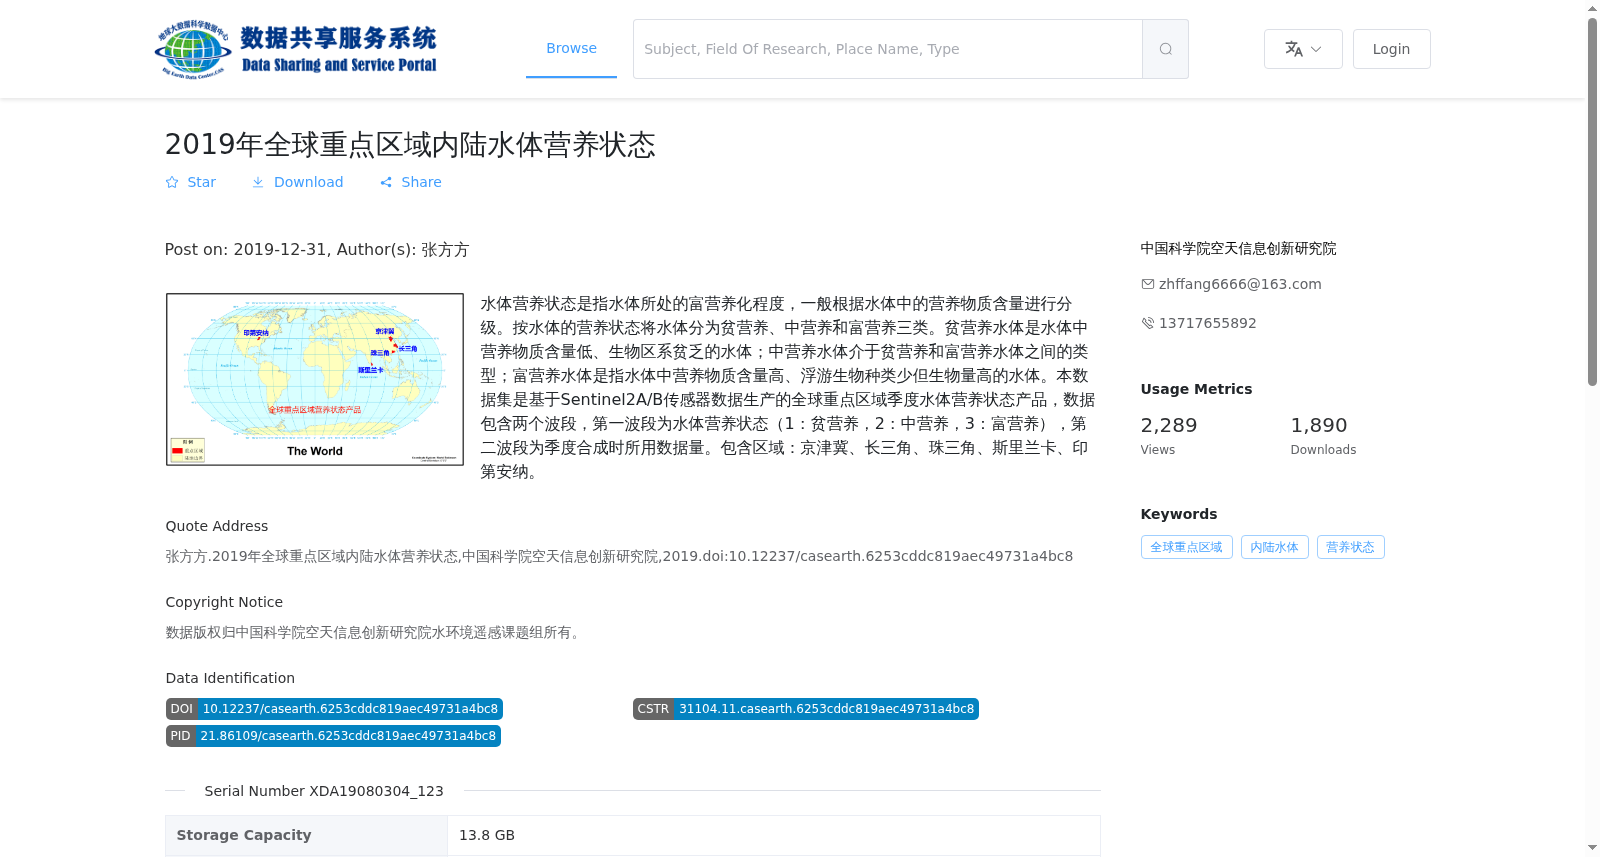This screenshot has height=857, width=1600.
Task: Click the copyright notice text 数据版权归…课题组所有
Action: coord(375,632)
